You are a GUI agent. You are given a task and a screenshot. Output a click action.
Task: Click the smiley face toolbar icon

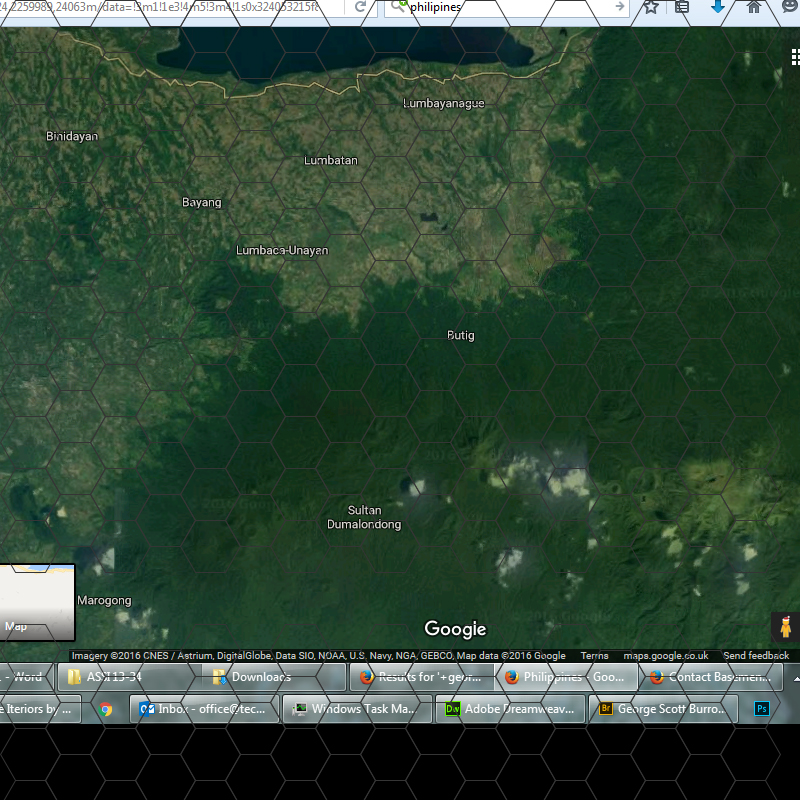coord(790,6)
